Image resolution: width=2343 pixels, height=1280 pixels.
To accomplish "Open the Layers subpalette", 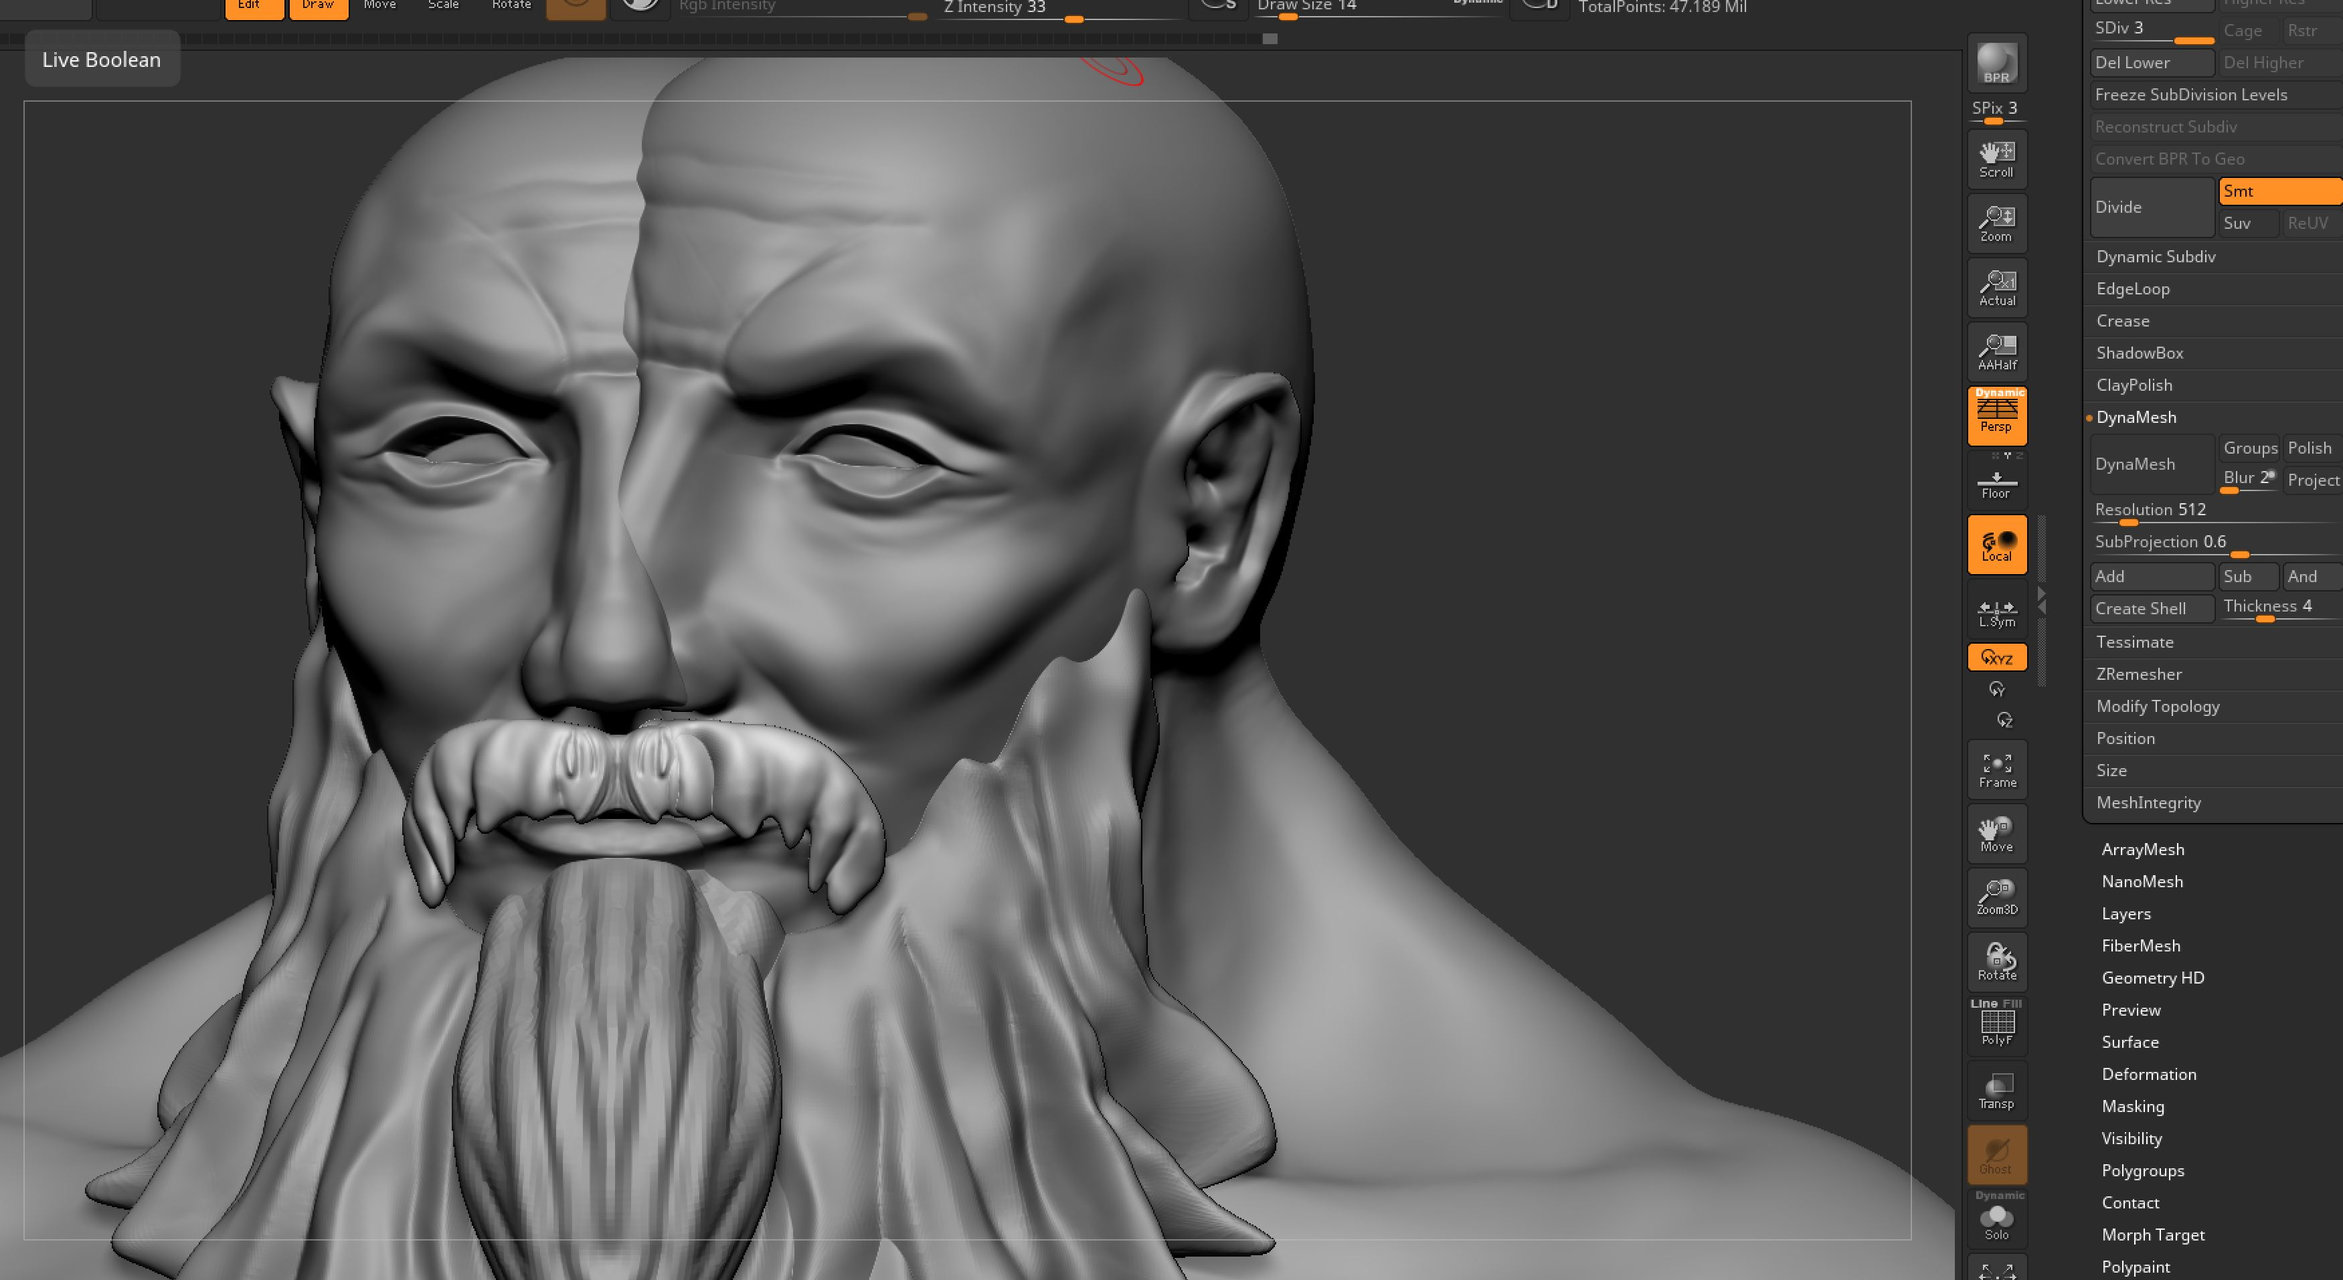I will (x=2125, y=913).
